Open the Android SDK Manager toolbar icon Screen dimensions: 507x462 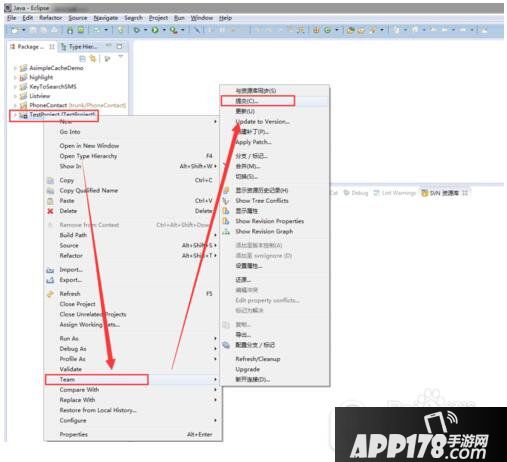[x=70, y=30]
